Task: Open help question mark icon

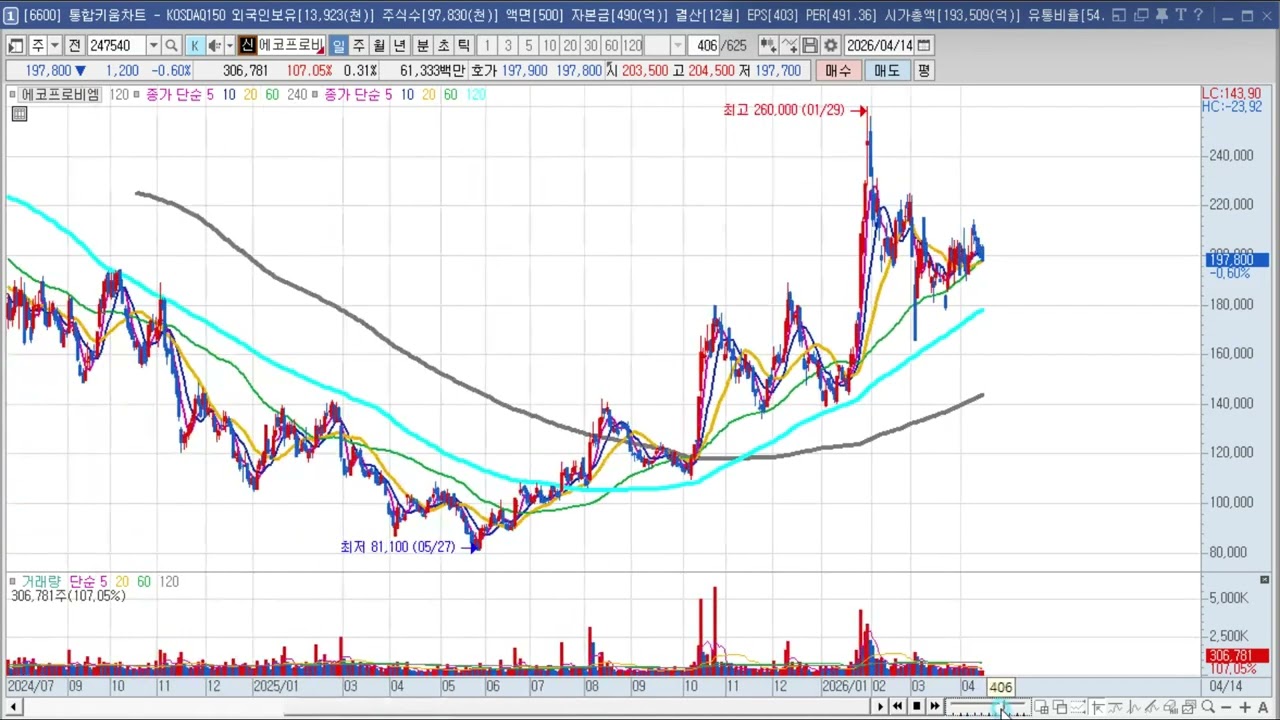Action: [1198, 15]
